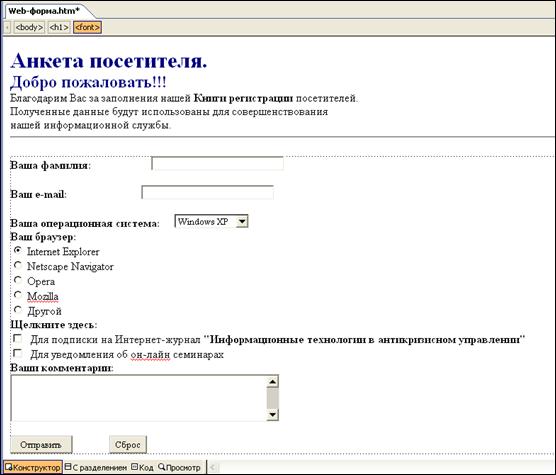This screenshot has height=475, width=556.
Task: Switch to the Web-форма.htm tab
Action: (x=44, y=11)
